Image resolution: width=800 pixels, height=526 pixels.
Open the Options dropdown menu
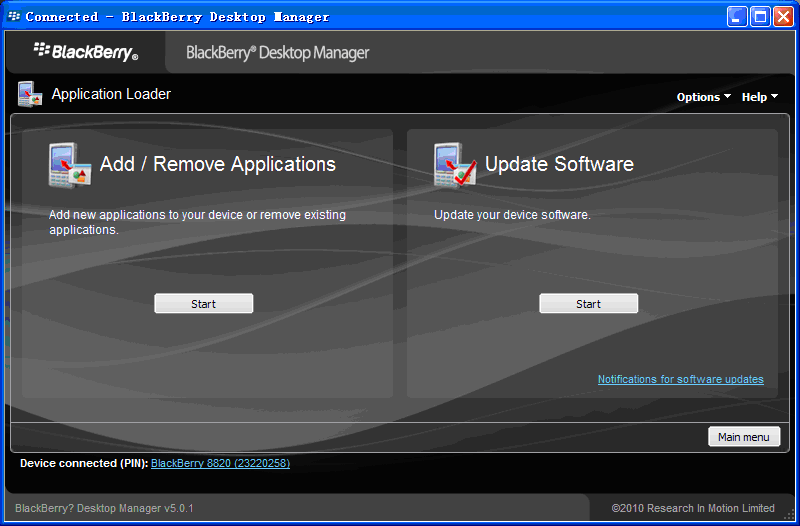(x=704, y=97)
